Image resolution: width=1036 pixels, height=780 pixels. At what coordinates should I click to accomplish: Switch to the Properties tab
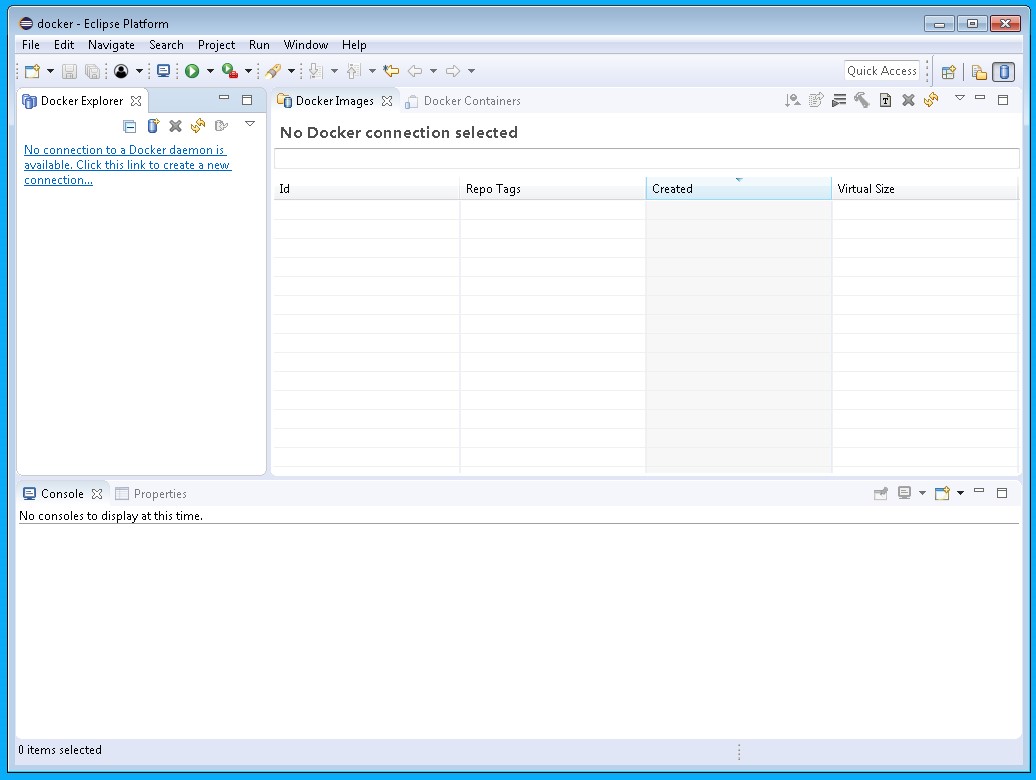tap(159, 494)
